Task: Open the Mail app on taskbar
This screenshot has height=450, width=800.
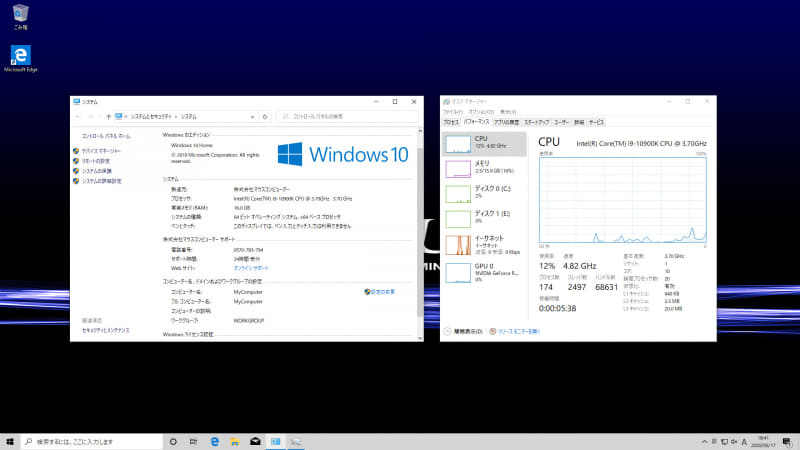Action: [x=255, y=441]
